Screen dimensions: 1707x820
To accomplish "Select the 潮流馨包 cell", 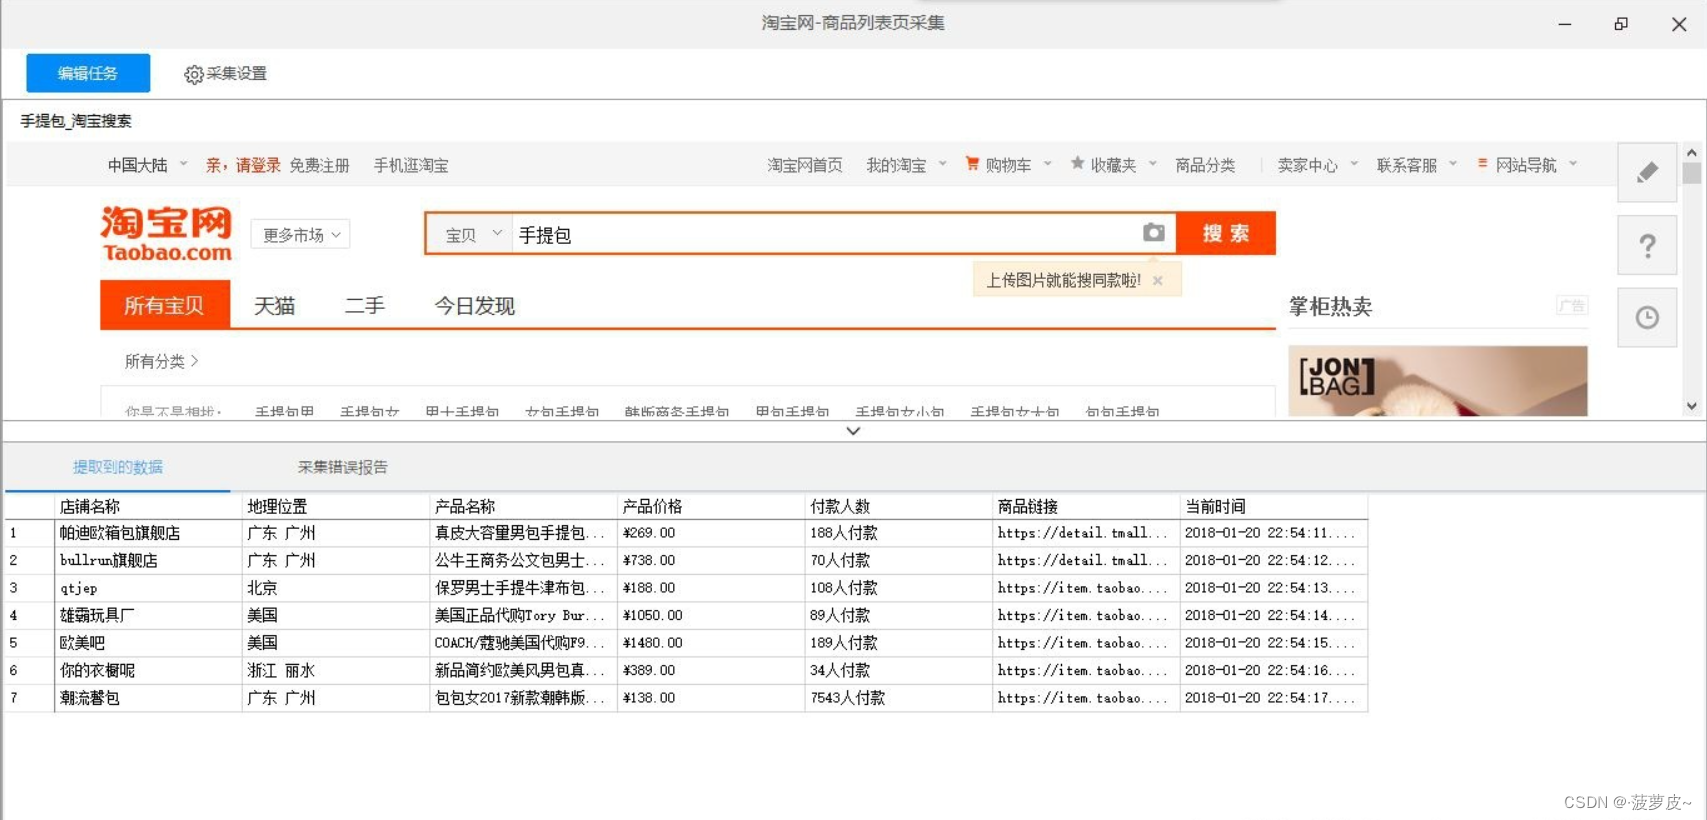I will click(x=148, y=698).
